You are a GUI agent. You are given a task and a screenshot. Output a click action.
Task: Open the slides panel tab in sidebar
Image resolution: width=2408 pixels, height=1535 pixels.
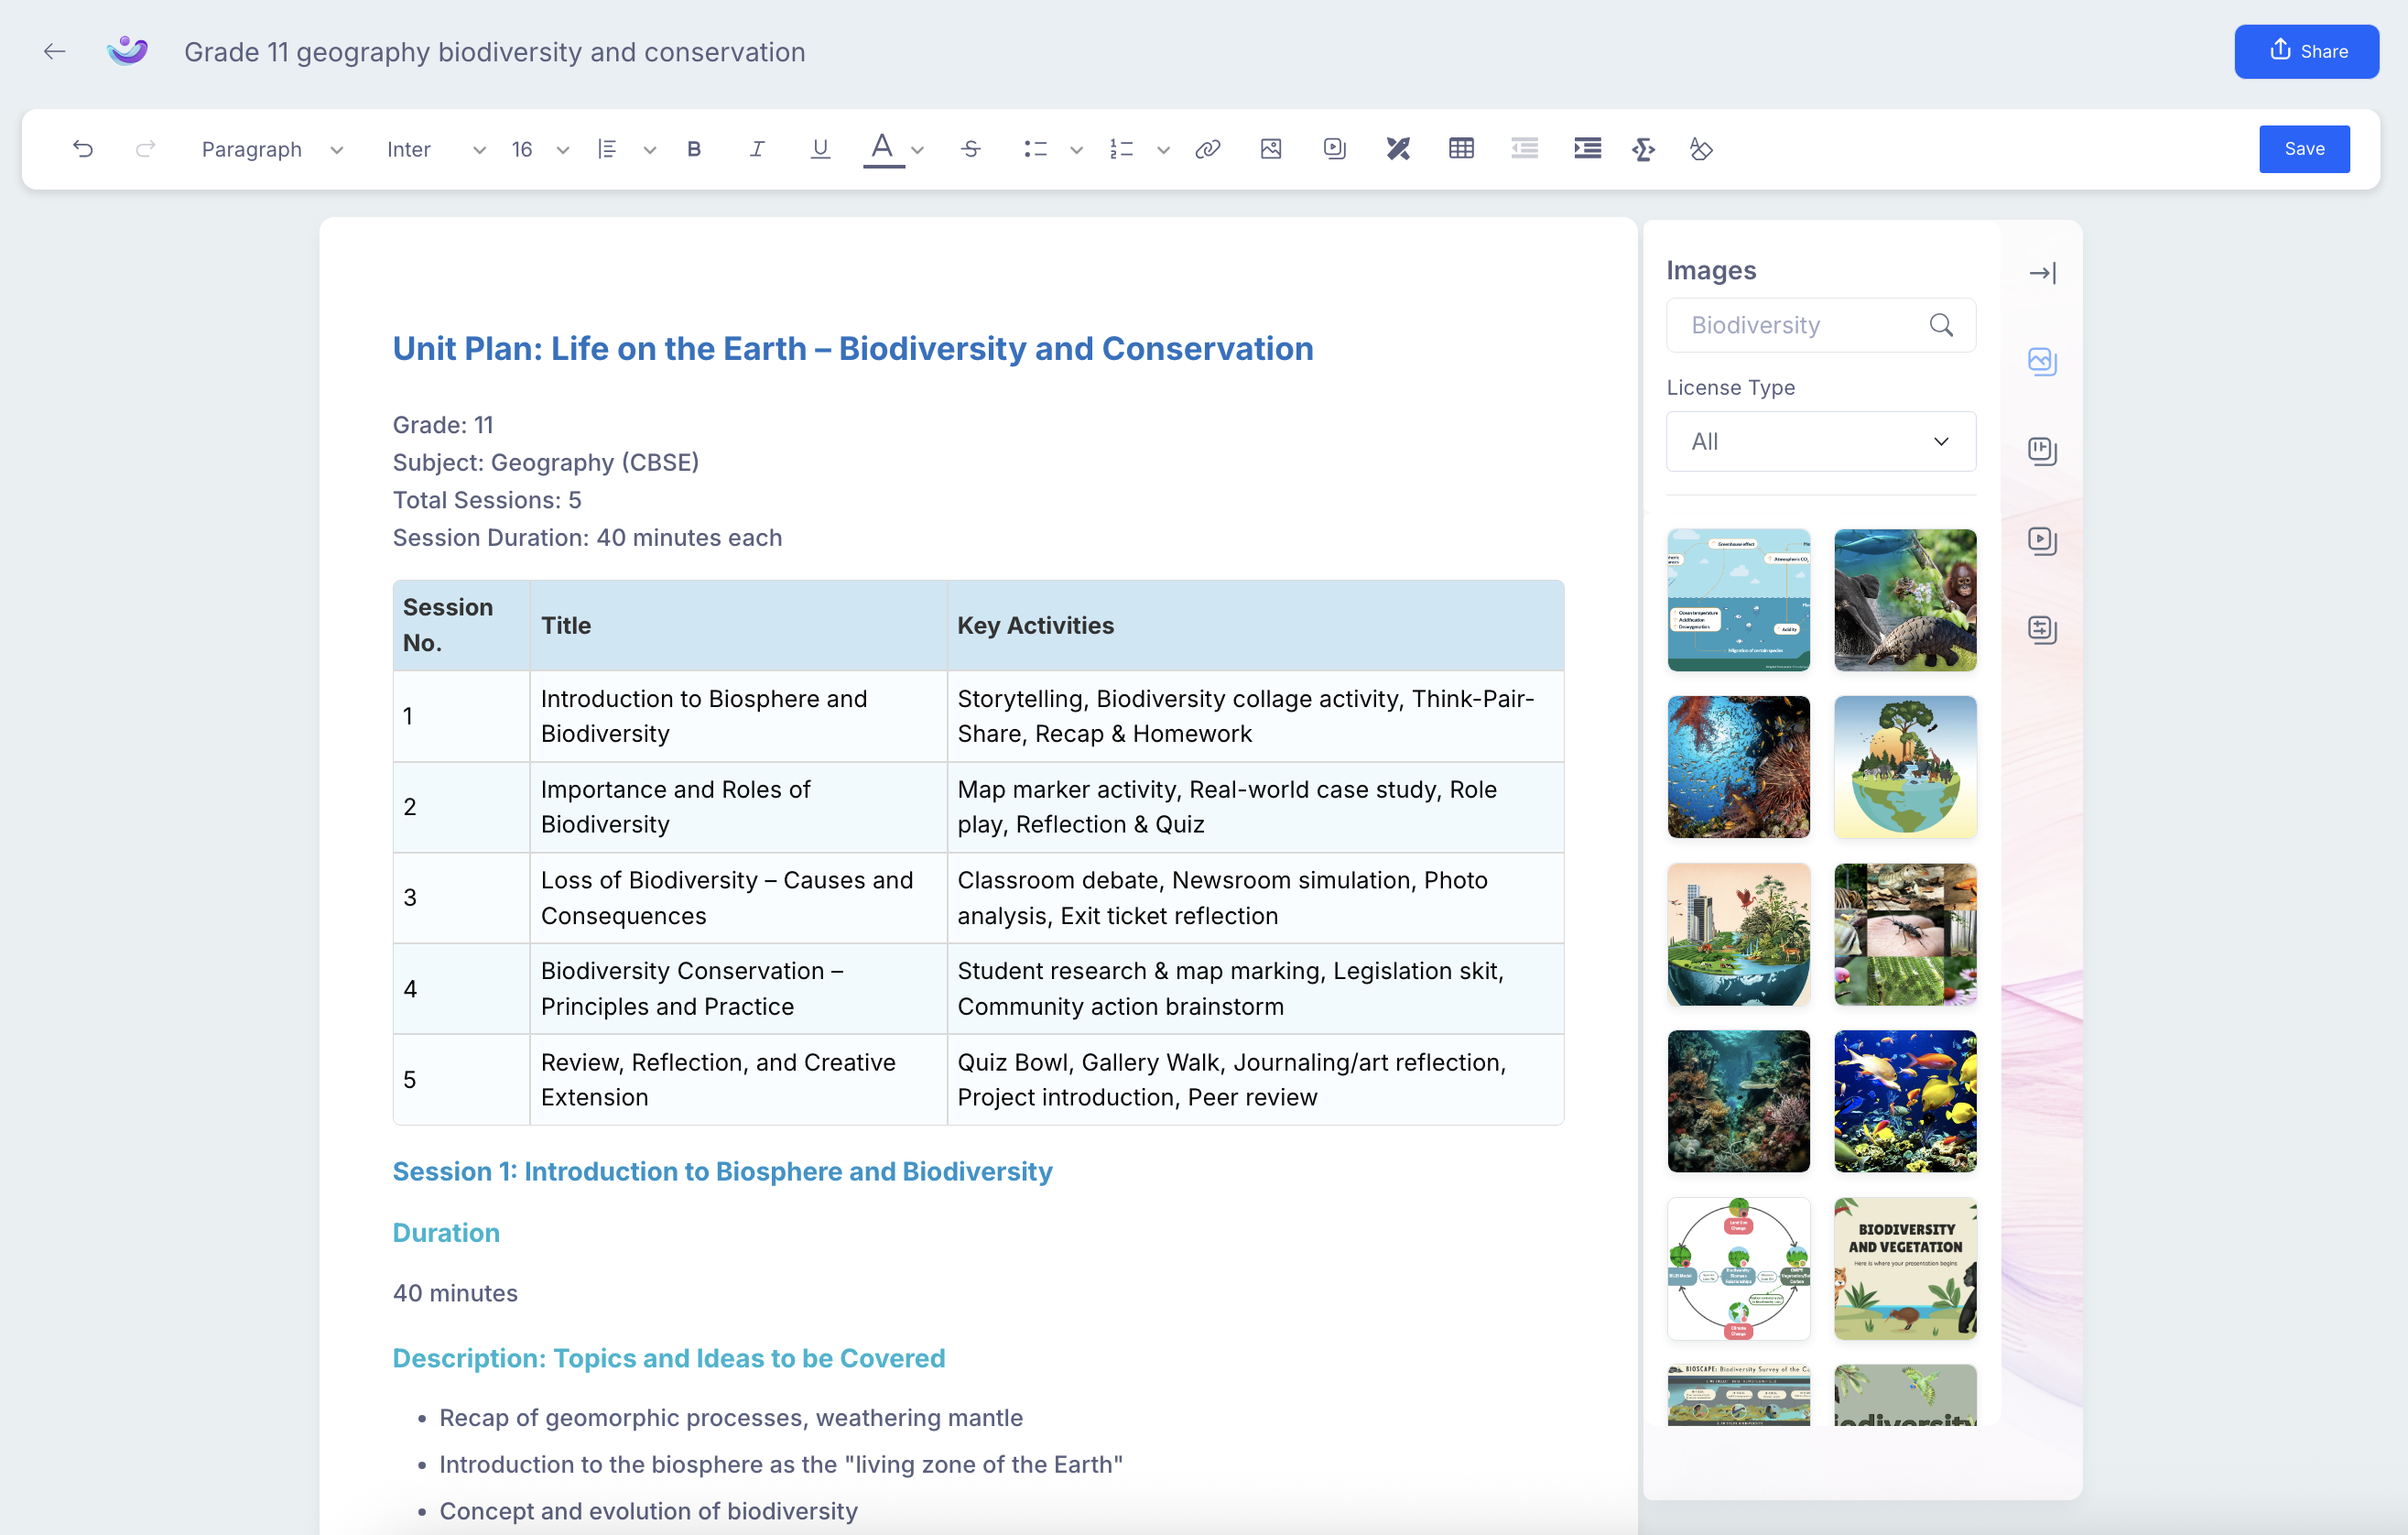(x=2042, y=451)
